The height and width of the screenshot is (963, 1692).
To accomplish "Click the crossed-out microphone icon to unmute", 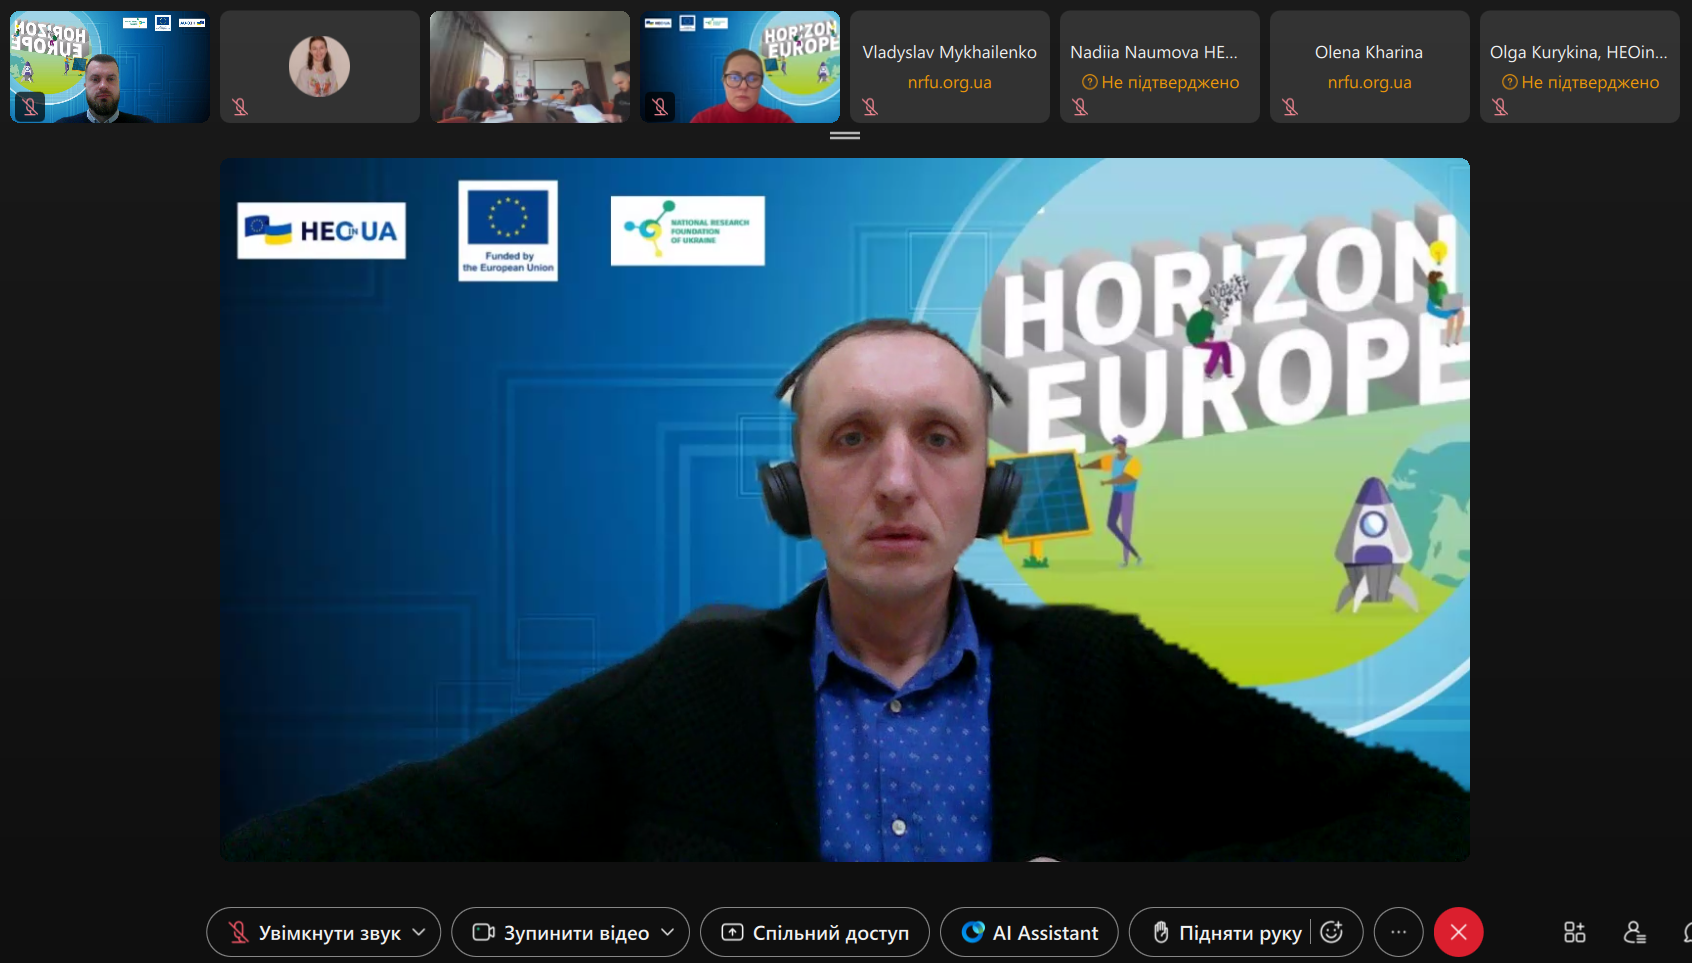I will click(239, 932).
